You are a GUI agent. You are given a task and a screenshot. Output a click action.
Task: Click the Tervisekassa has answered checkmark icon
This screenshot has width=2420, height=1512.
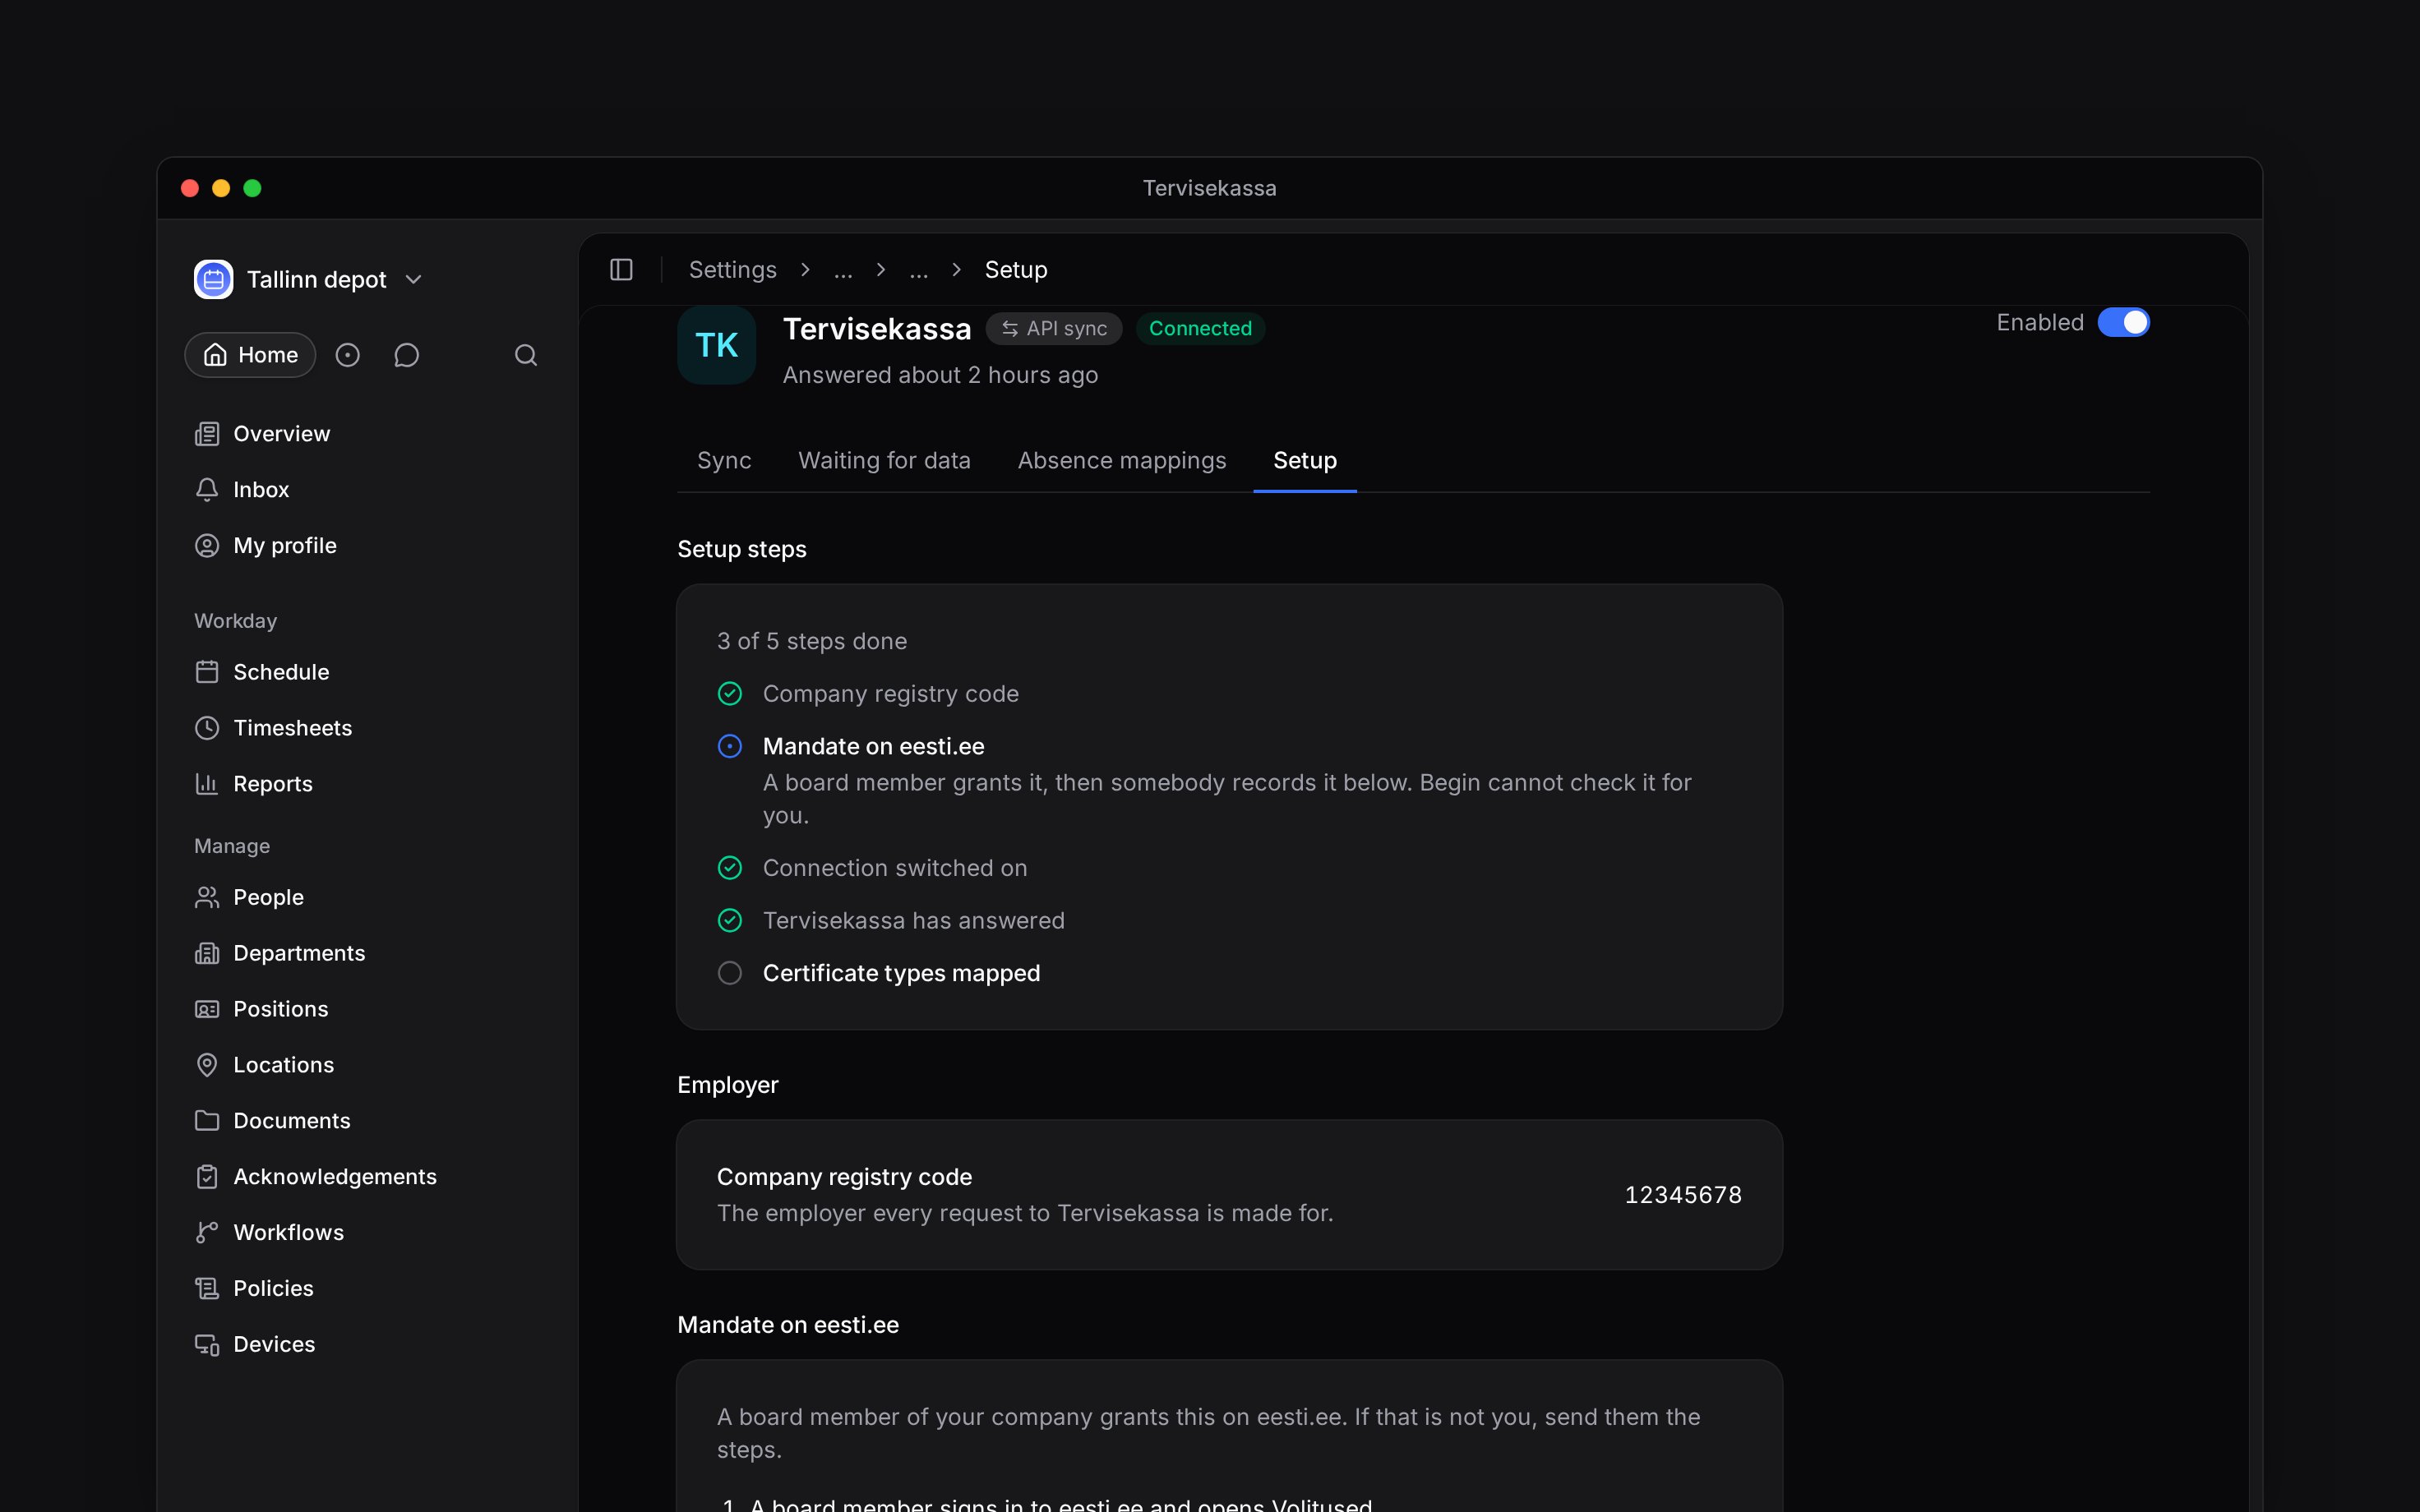point(730,921)
